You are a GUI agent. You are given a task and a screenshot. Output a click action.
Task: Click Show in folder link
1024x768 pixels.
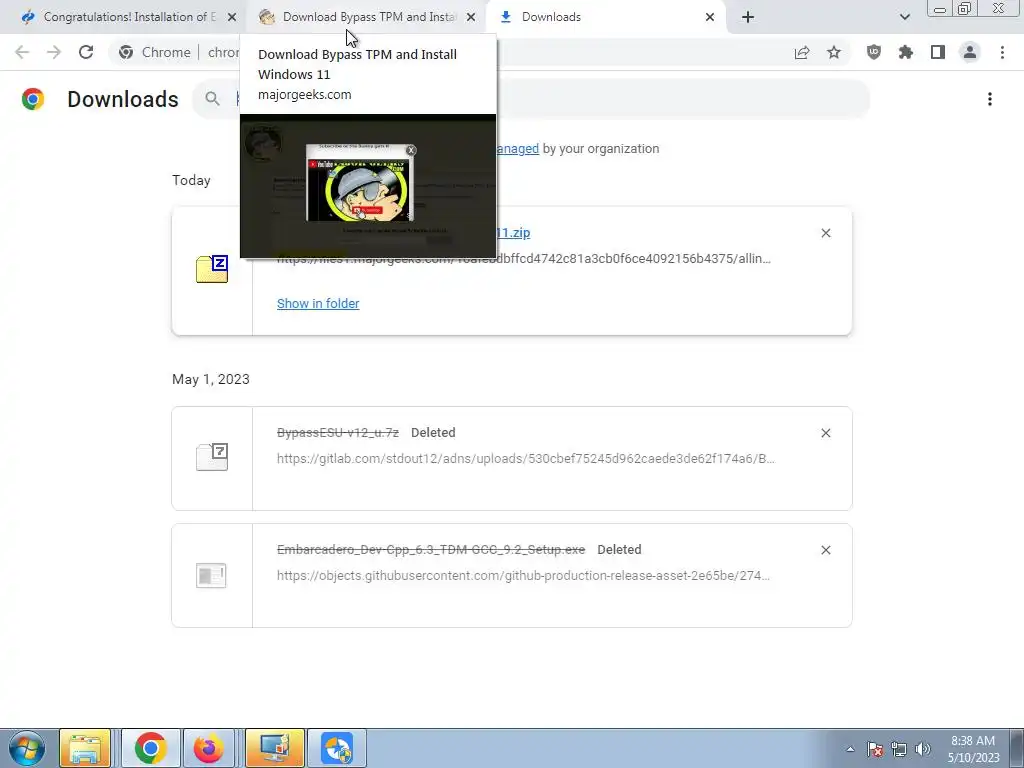click(318, 304)
